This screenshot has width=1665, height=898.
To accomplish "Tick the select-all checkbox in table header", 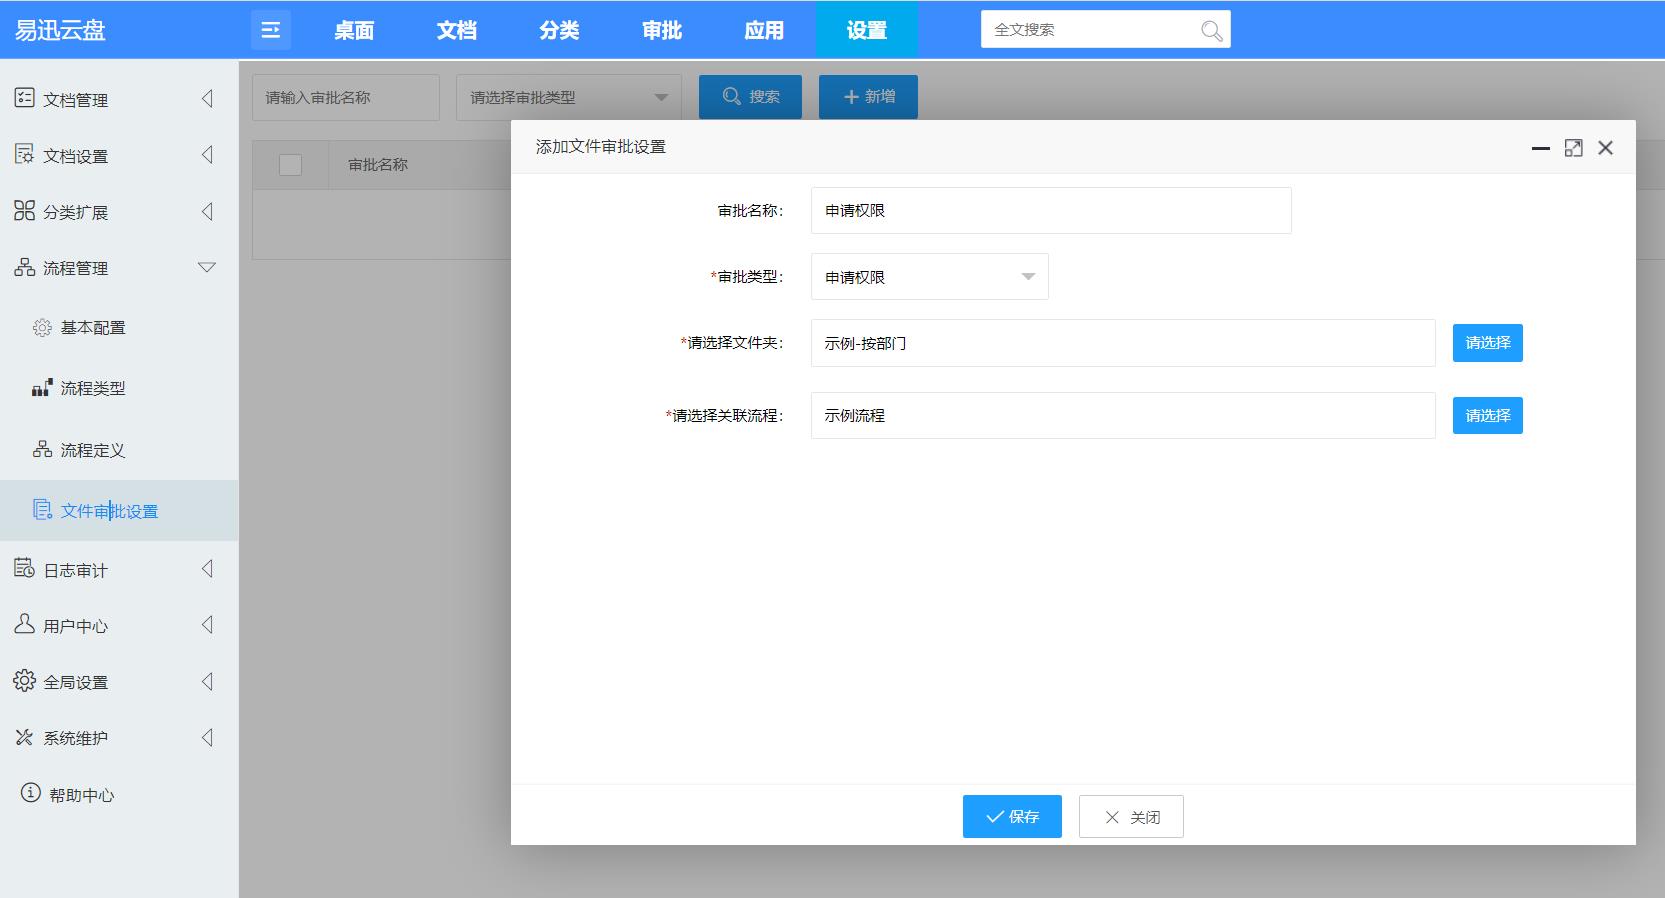I will tap(290, 165).
